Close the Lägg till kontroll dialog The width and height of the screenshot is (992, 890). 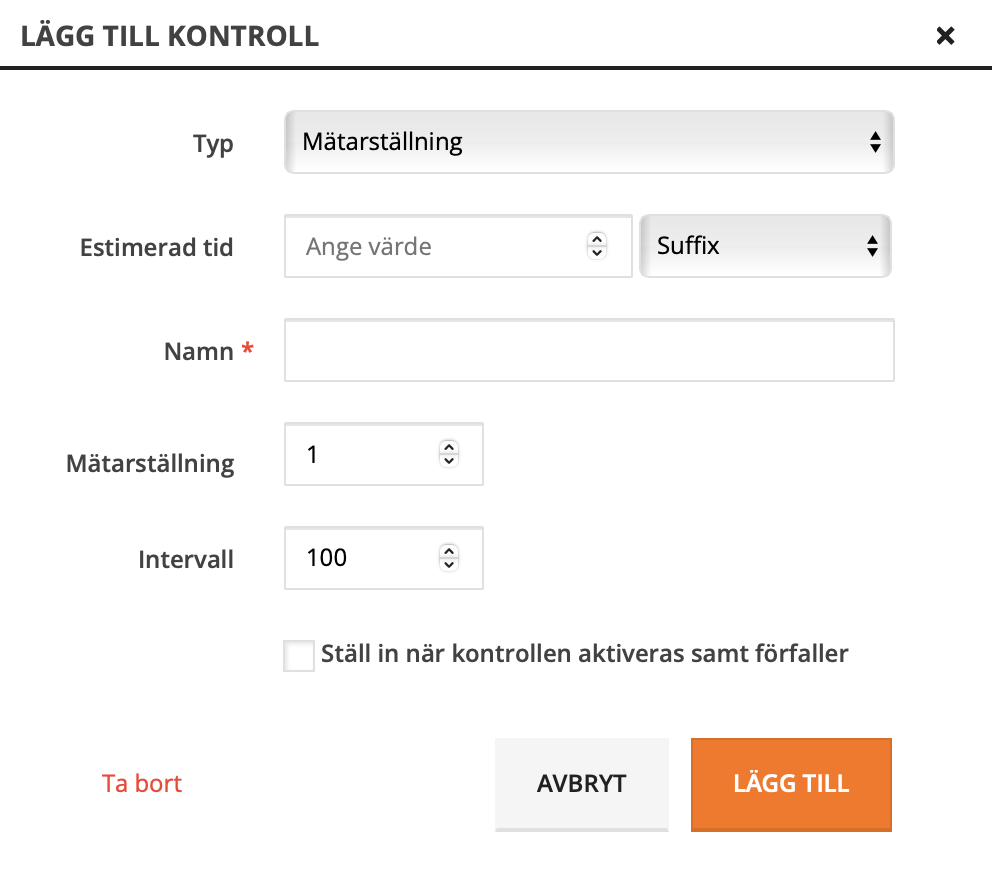tap(945, 37)
